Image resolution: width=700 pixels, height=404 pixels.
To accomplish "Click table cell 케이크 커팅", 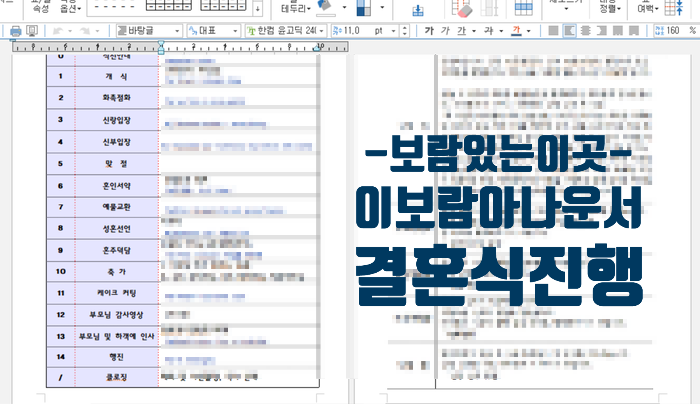I will (117, 293).
